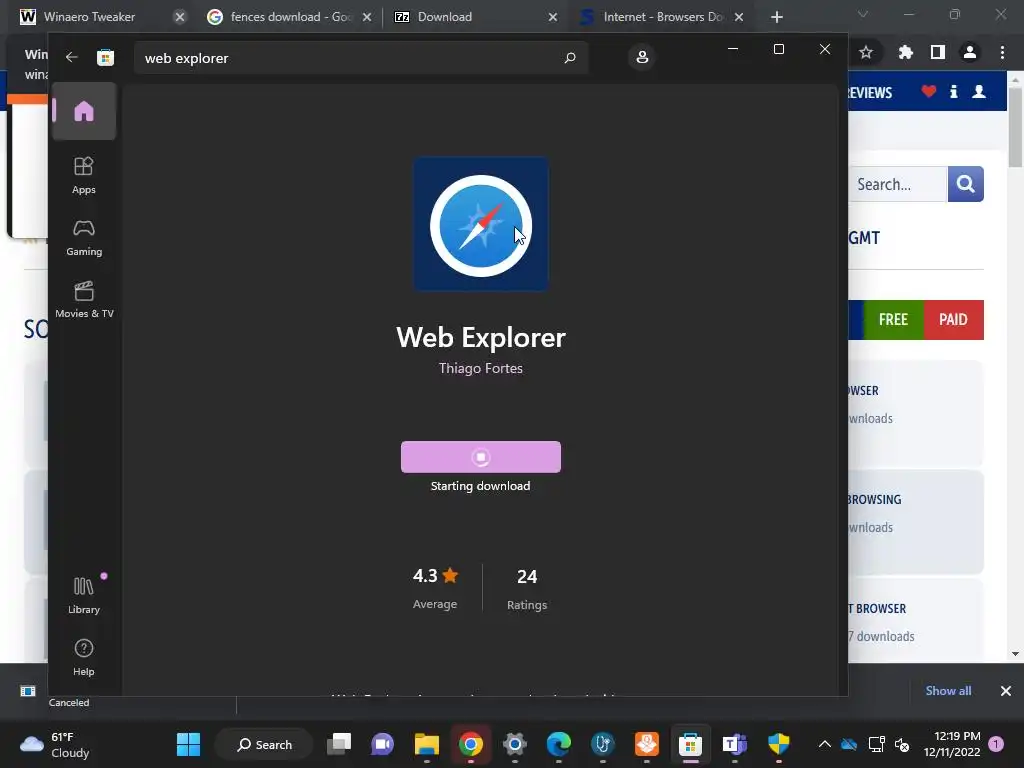1024x768 pixels.
Task: Click the website Search field
Action: 898,184
